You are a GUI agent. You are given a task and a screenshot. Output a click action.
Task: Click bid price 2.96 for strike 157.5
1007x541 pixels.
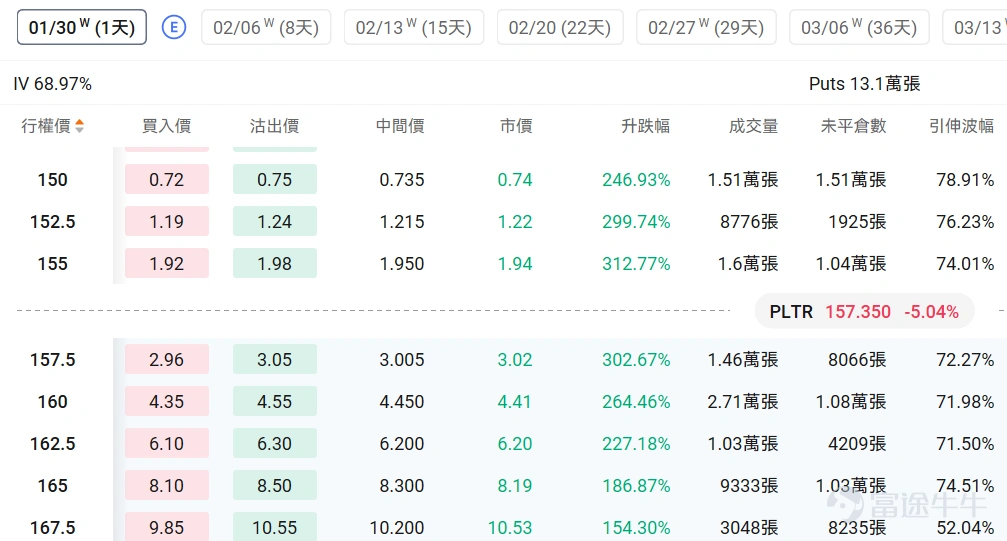coord(167,359)
